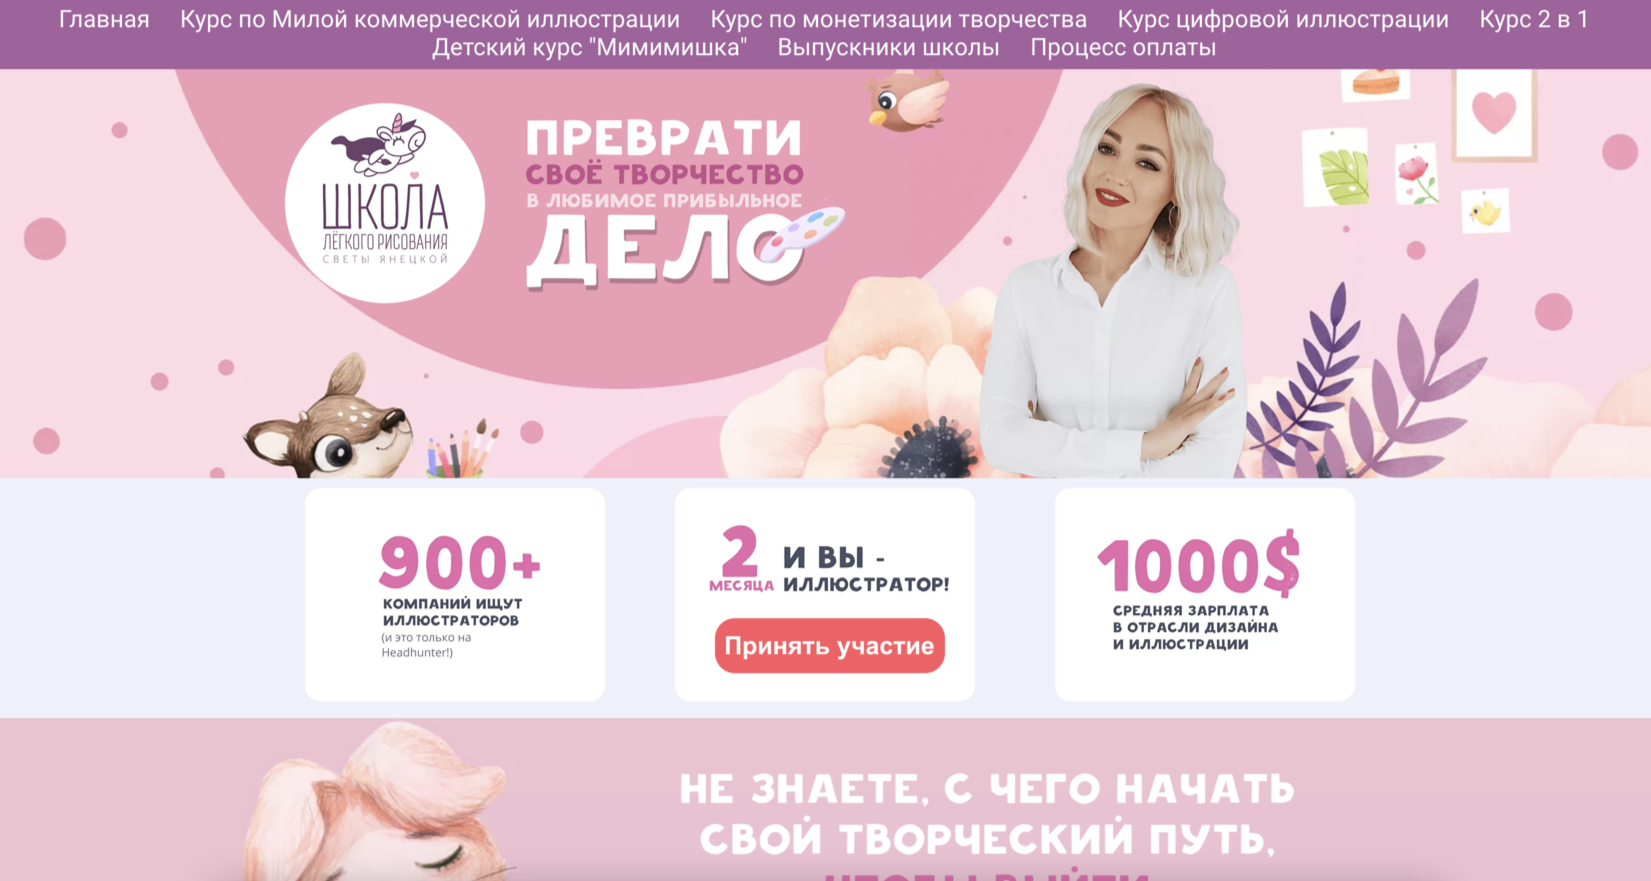Click the green leaf card on the wall
Image resolution: width=1651 pixels, height=881 pixels.
tap(1336, 168)
